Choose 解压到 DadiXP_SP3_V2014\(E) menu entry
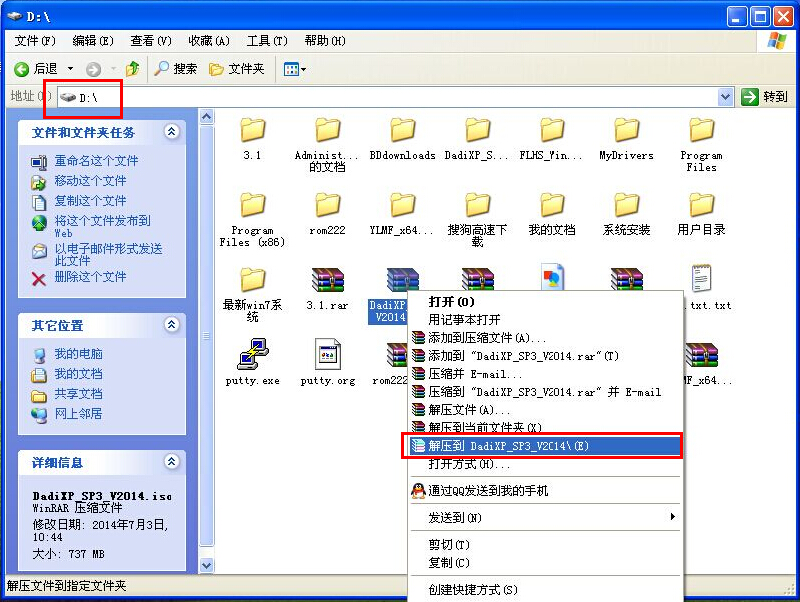Image resolution: width=800 pixels, height=602 pixels. tap(545, 445)
